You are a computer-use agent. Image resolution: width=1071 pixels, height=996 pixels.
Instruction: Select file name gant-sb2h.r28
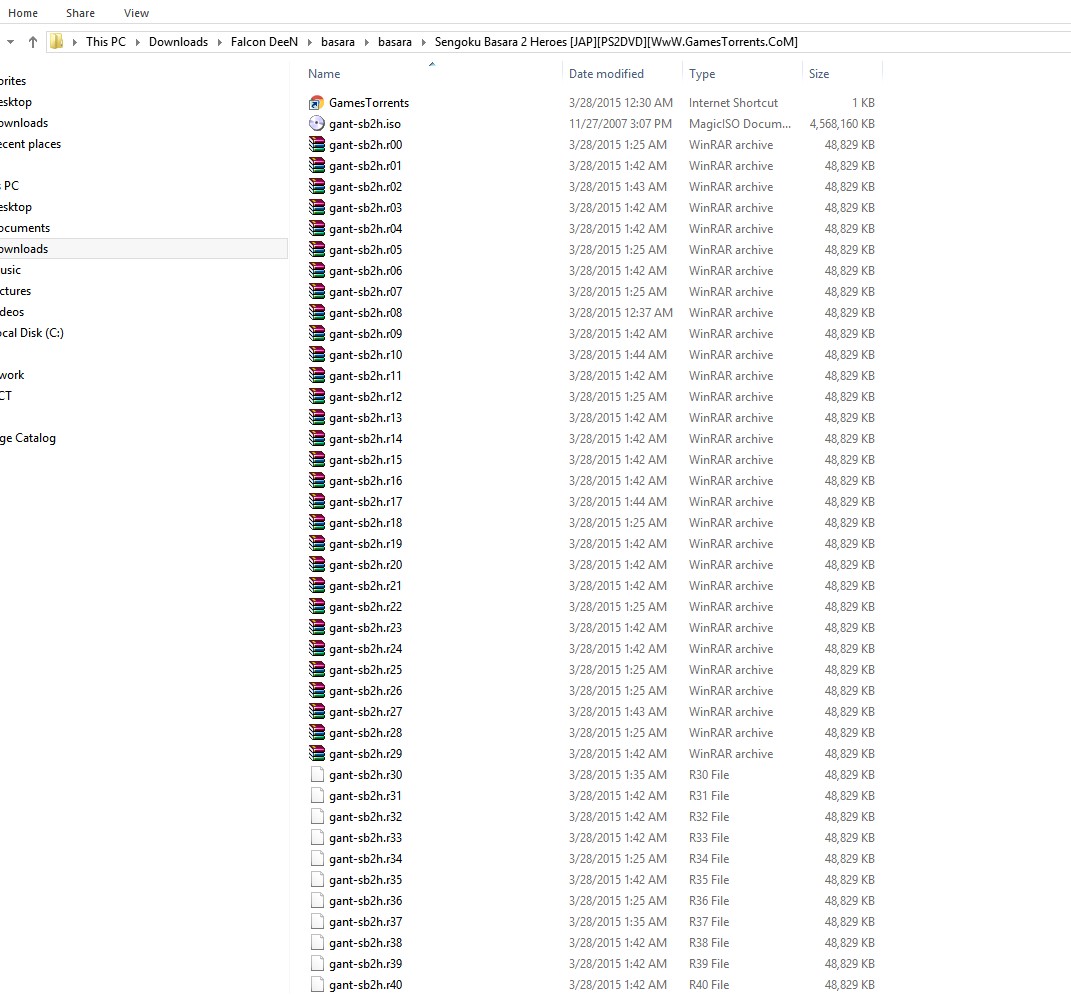pos(365,732)
